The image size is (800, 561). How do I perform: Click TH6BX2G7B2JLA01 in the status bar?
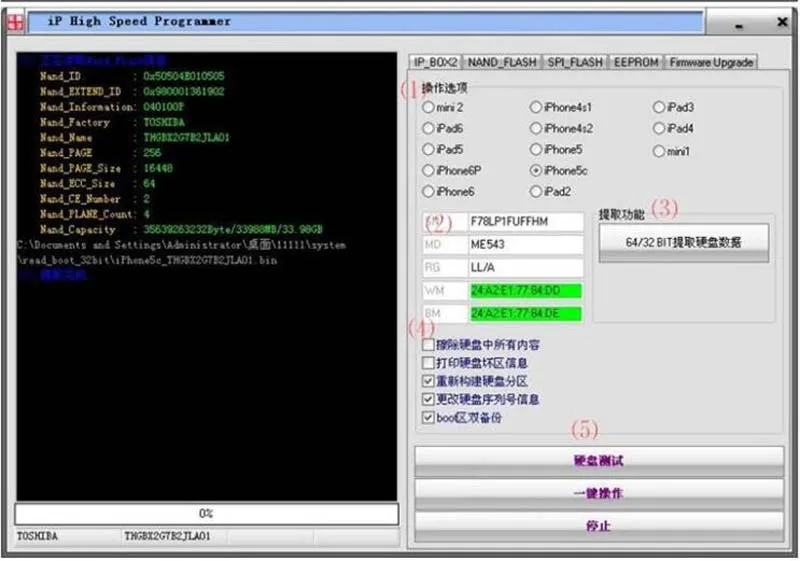(167, 537)
